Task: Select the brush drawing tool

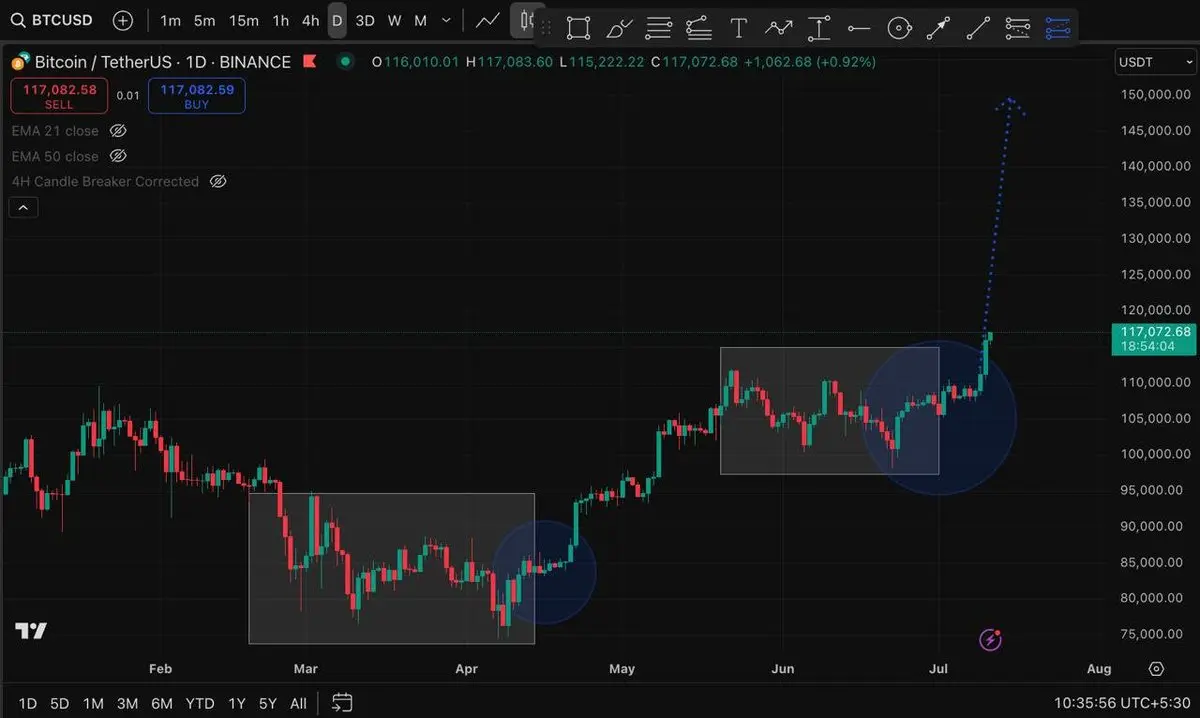Action: pos(619,29)
